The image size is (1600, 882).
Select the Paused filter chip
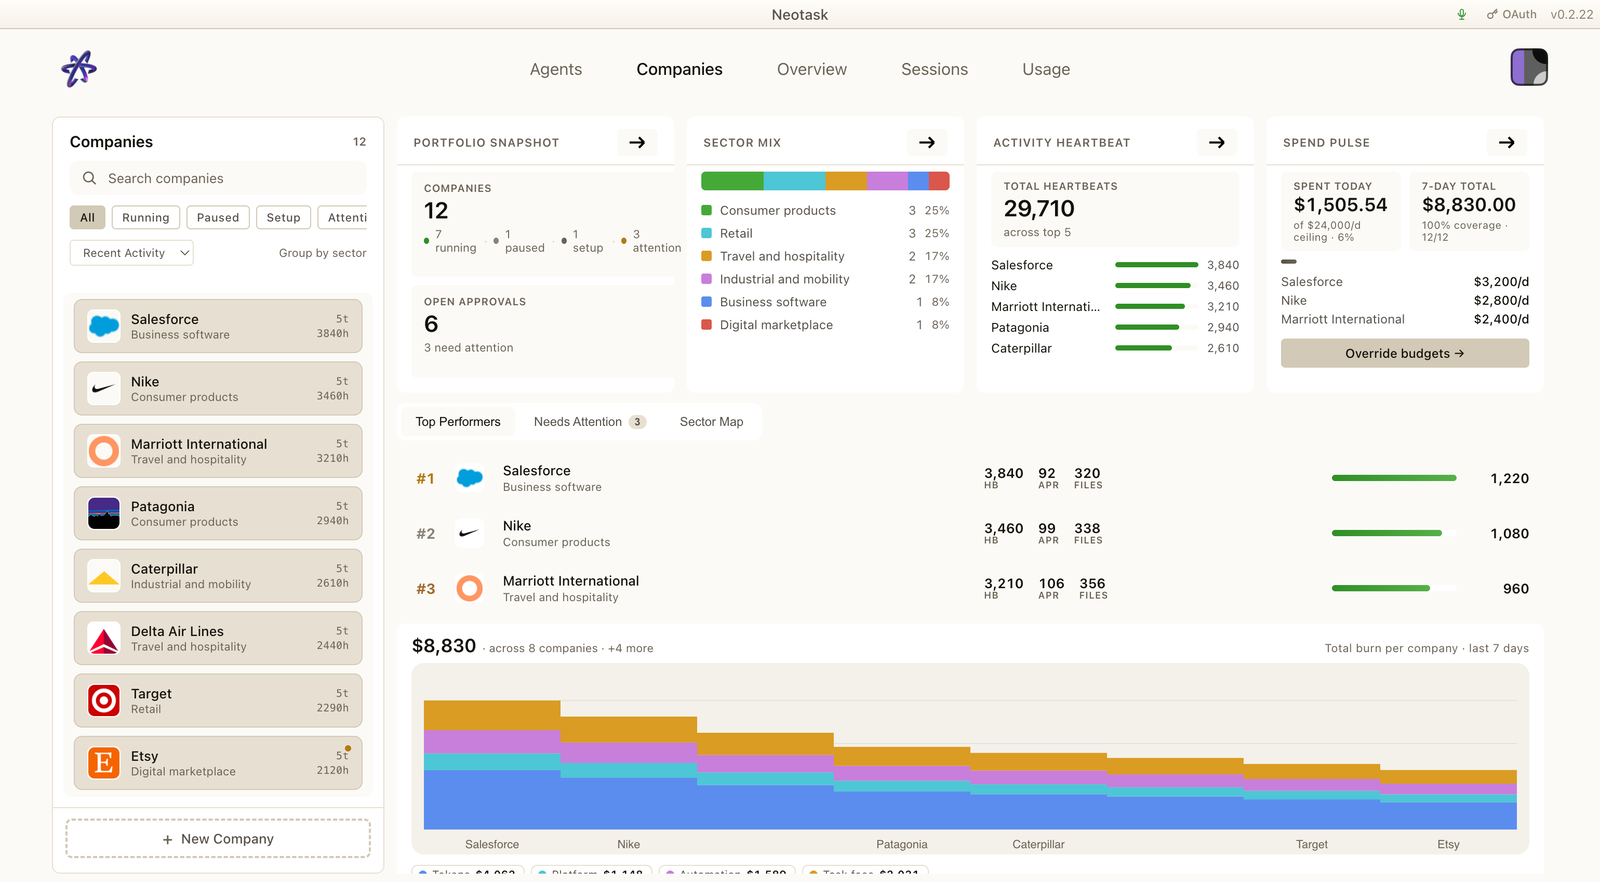coord(218,217)
